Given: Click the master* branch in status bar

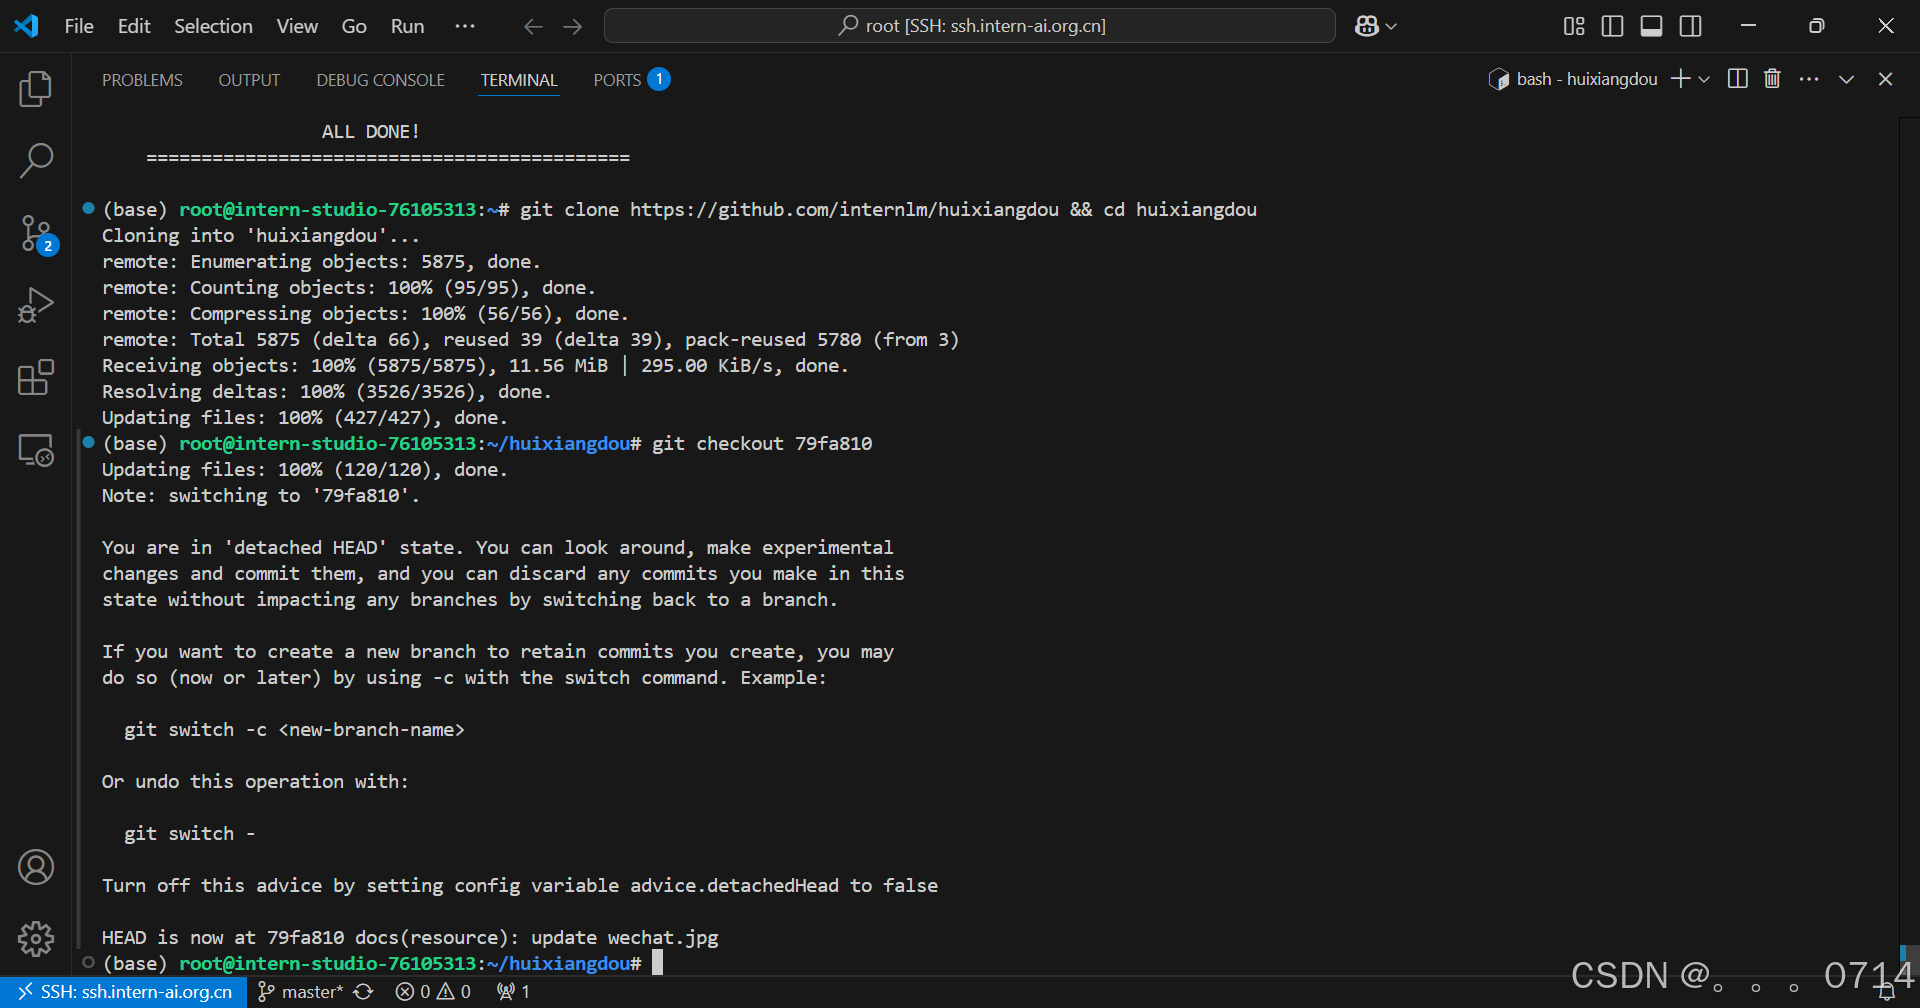Looking at the screenshot, I should (300, 992).
